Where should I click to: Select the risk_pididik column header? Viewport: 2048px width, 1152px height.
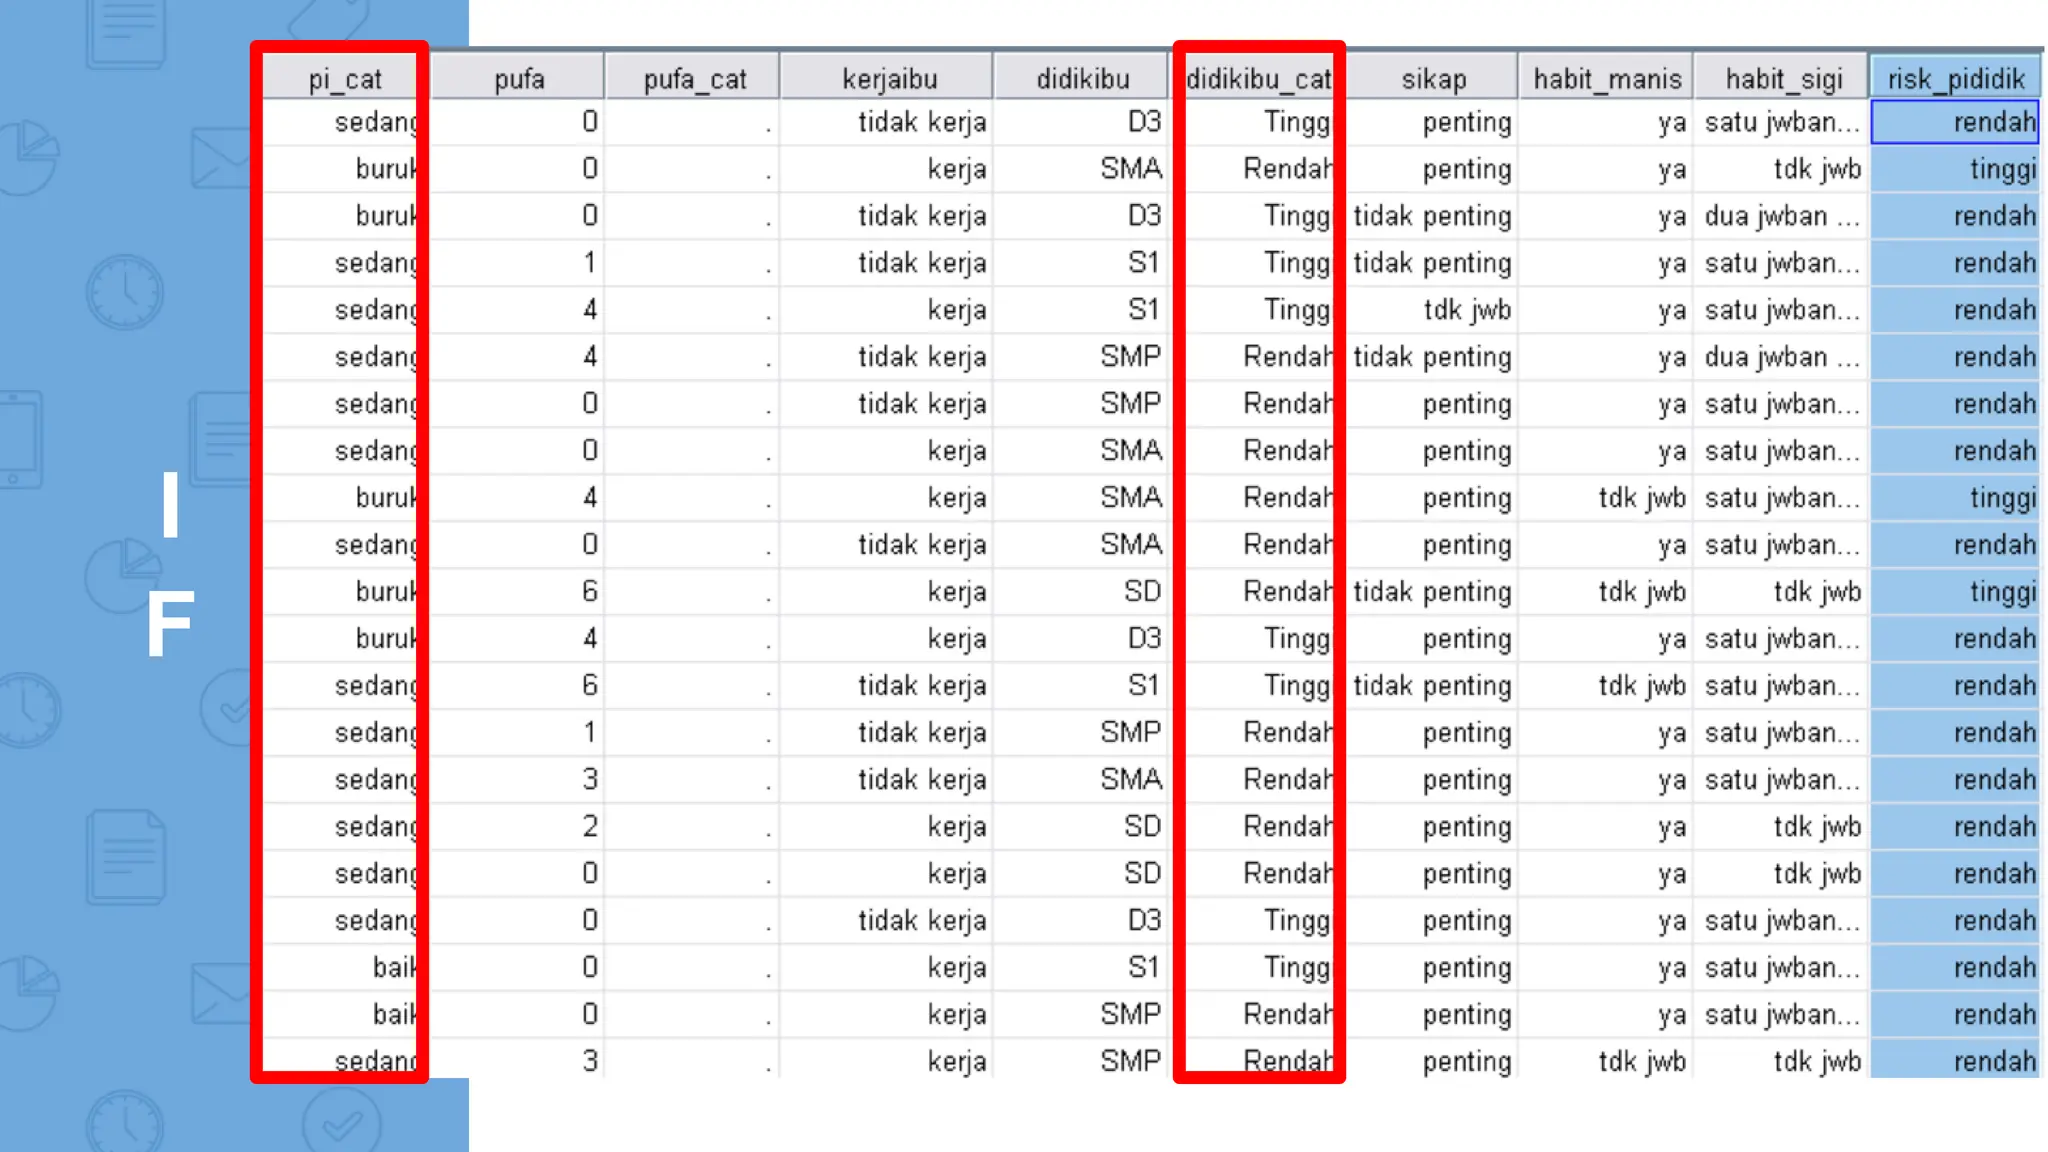coord(1955,79)
